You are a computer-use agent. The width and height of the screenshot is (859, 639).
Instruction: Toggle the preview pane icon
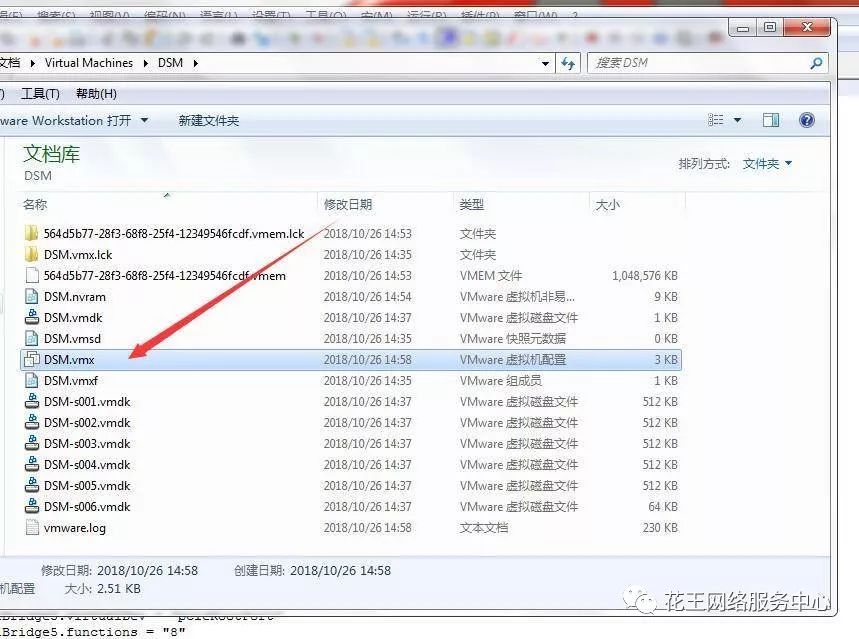pyautogui.click(x=770, y=120)
